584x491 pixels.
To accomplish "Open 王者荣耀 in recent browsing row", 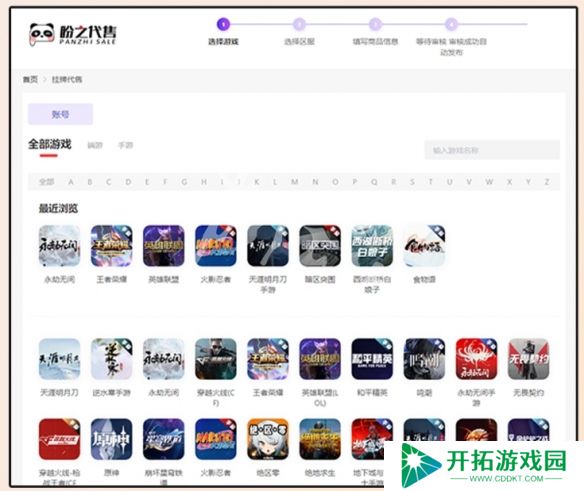I will coord(112,246).
